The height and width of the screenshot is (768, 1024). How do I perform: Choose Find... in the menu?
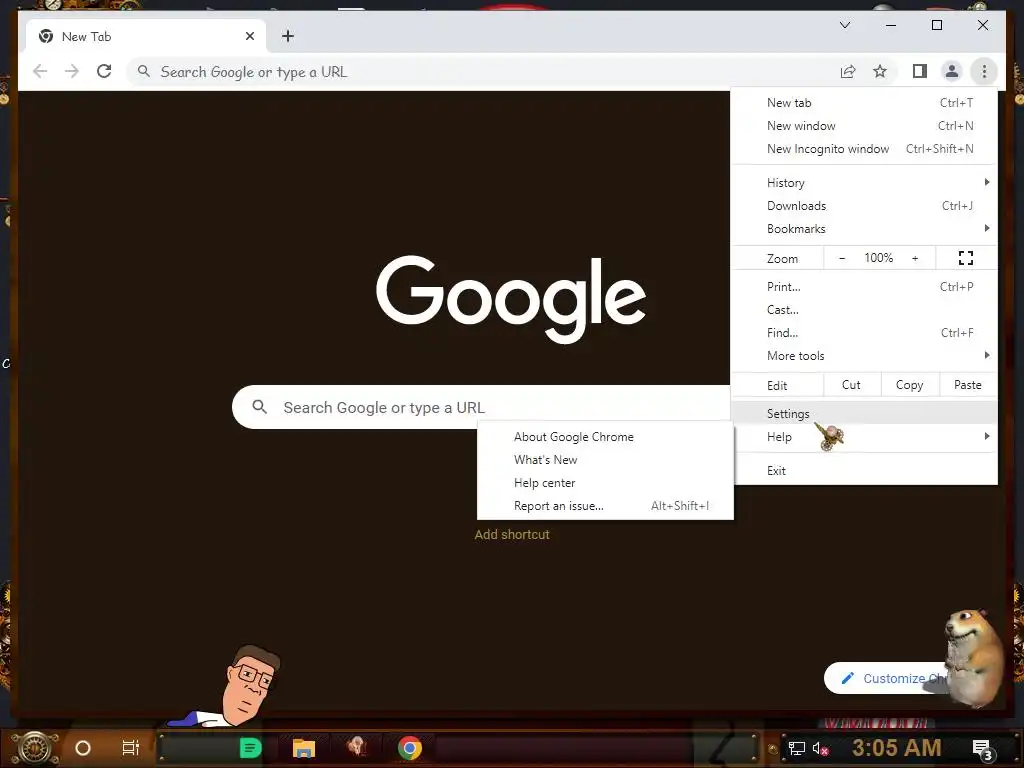(x=864, y=333)
